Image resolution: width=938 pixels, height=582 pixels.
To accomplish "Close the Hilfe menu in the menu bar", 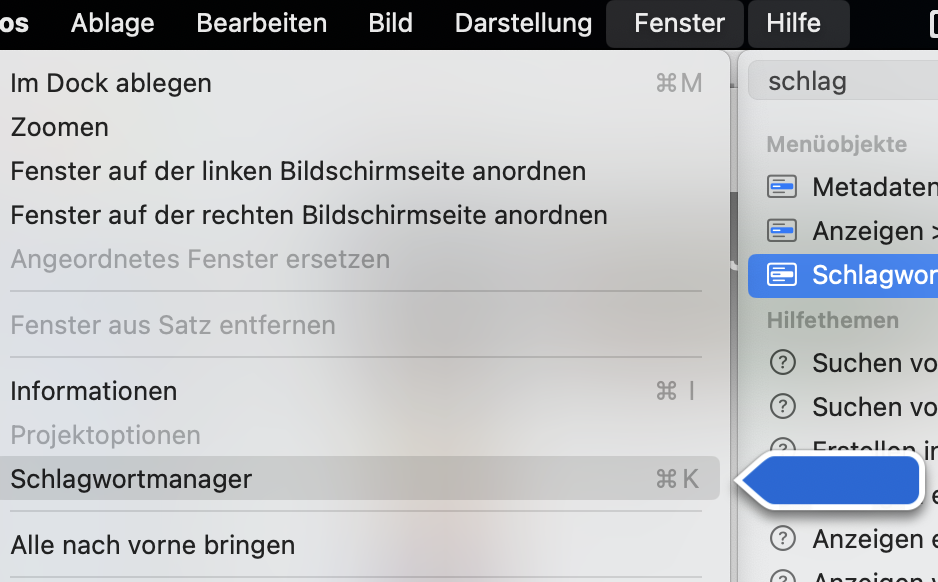I will coord(793,23).
